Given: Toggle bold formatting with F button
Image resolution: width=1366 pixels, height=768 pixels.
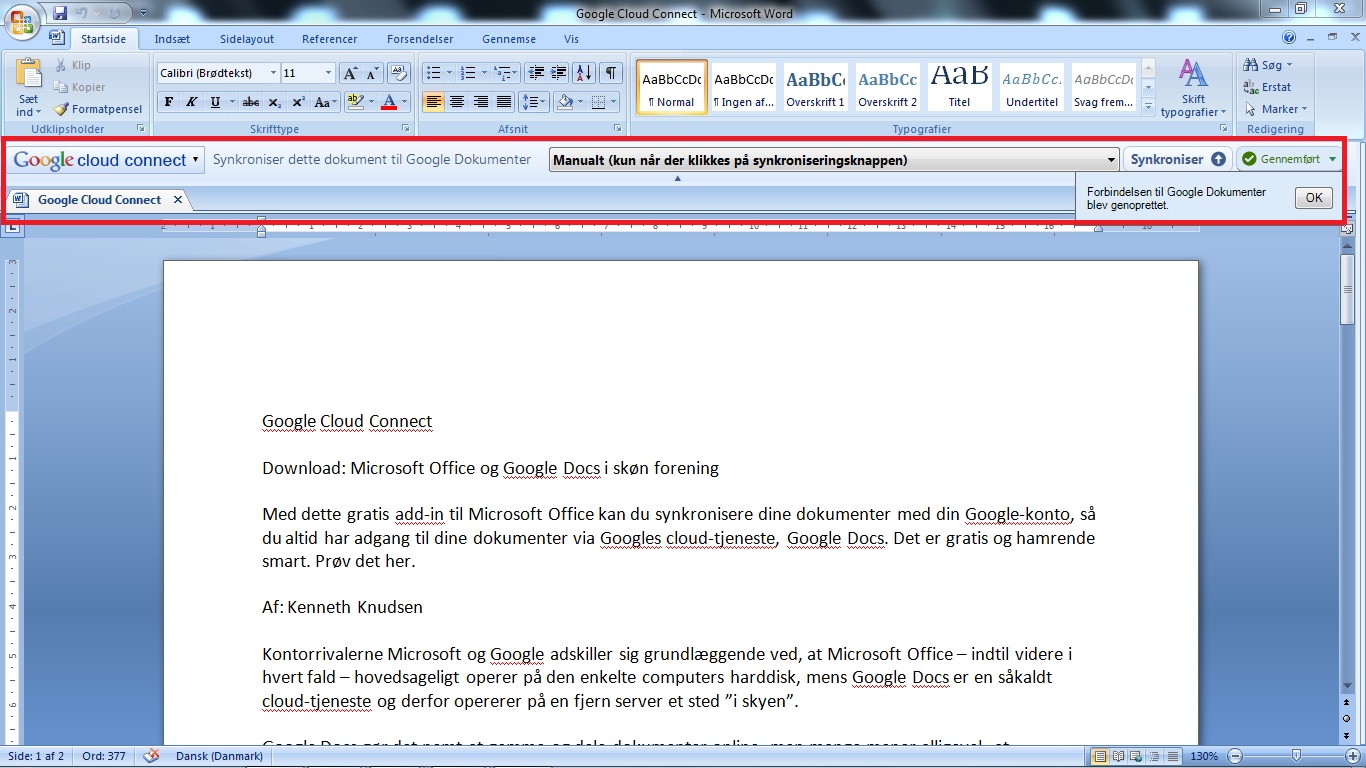Looking at the screenshot, I should click(x=169, y=102).
